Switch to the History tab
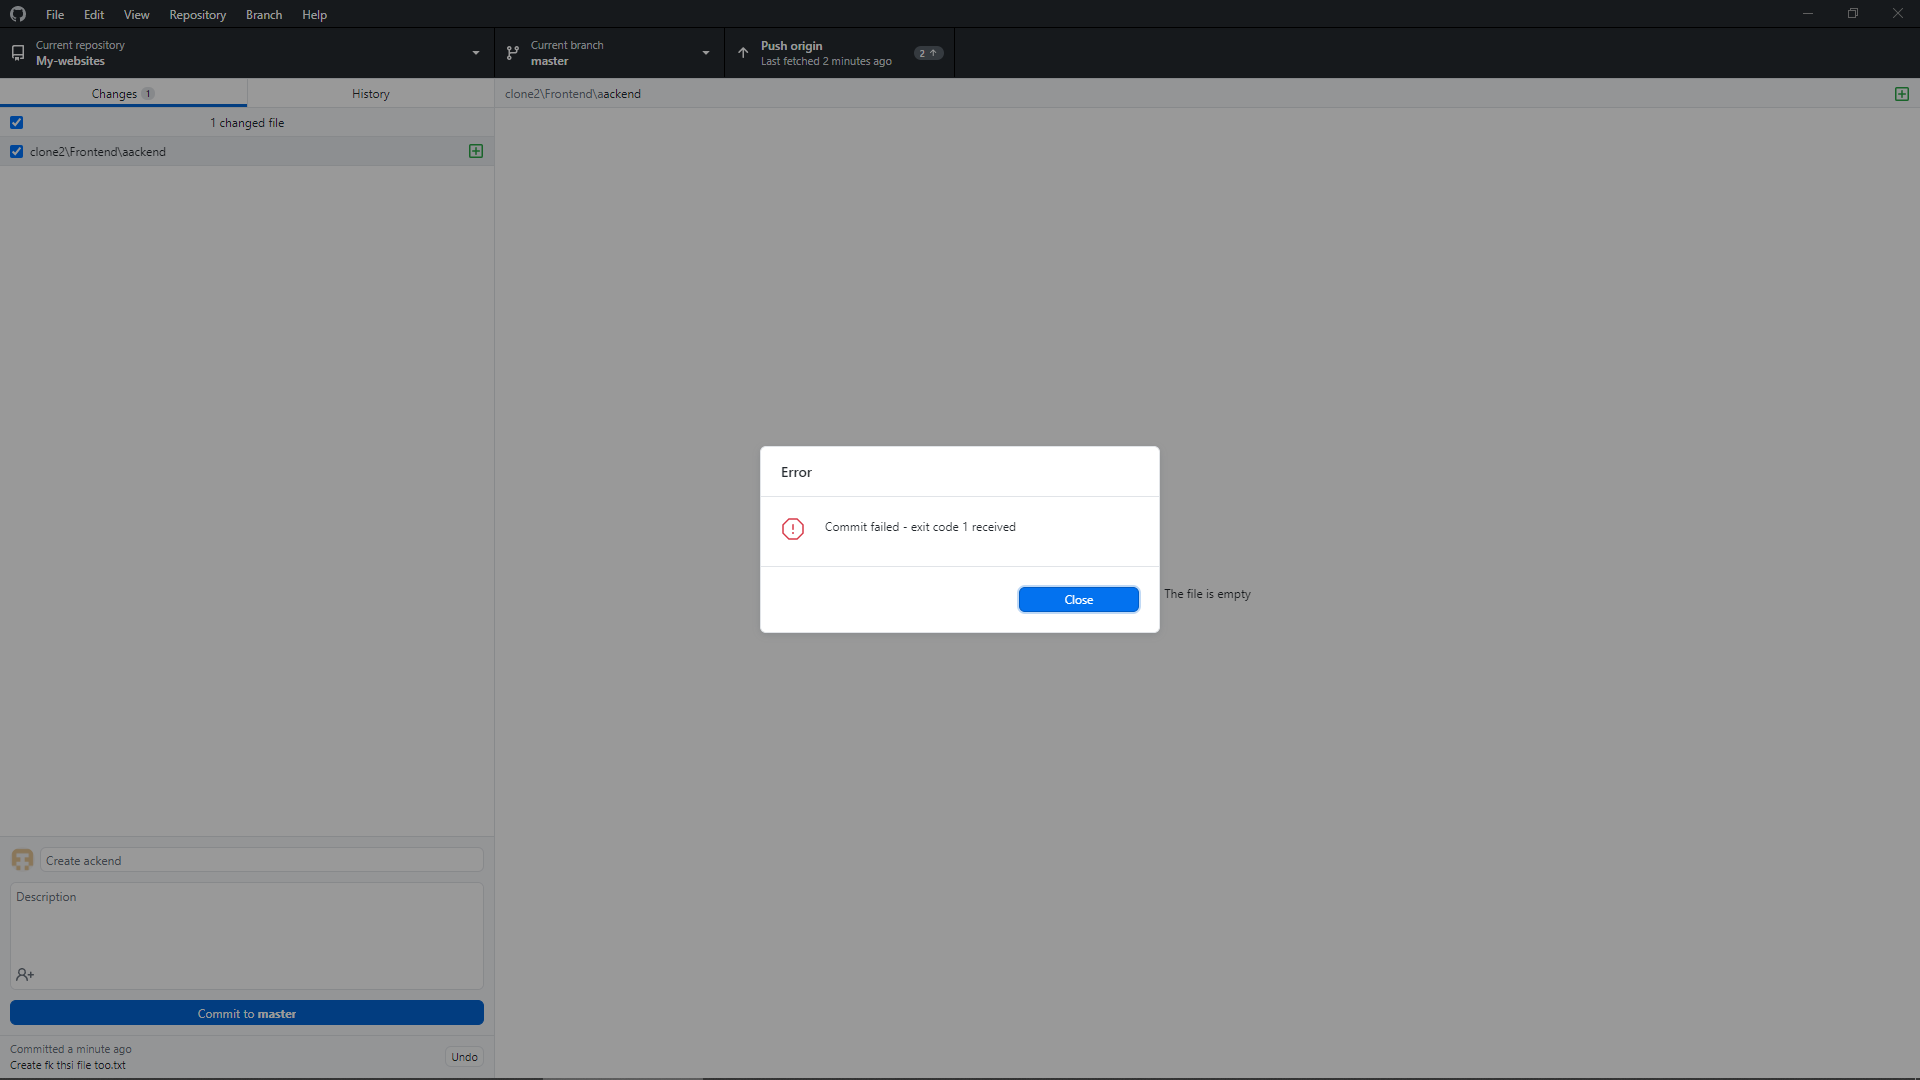The height and width of the screenshot is (1080, 1920). (370, 93)
